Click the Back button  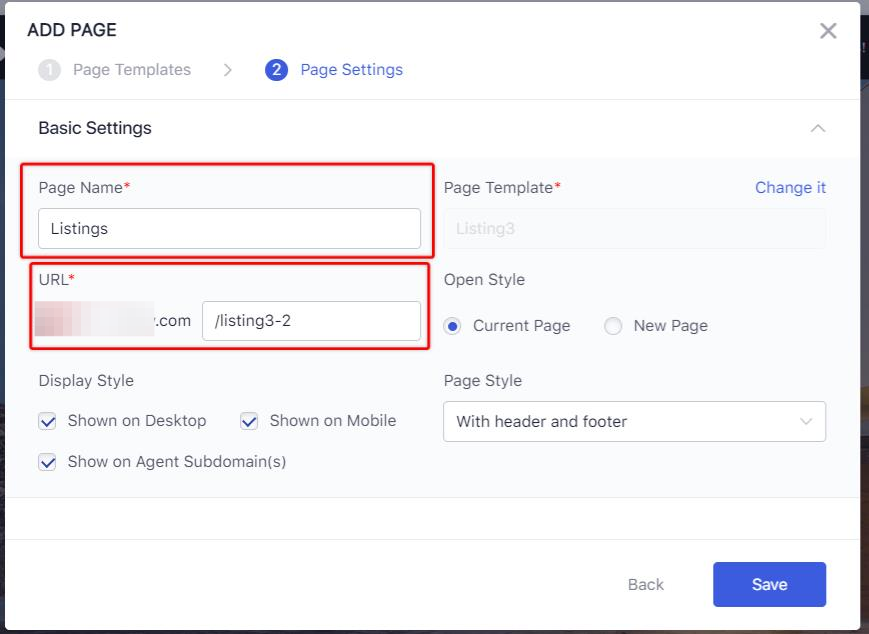click(x=645, y=584)
